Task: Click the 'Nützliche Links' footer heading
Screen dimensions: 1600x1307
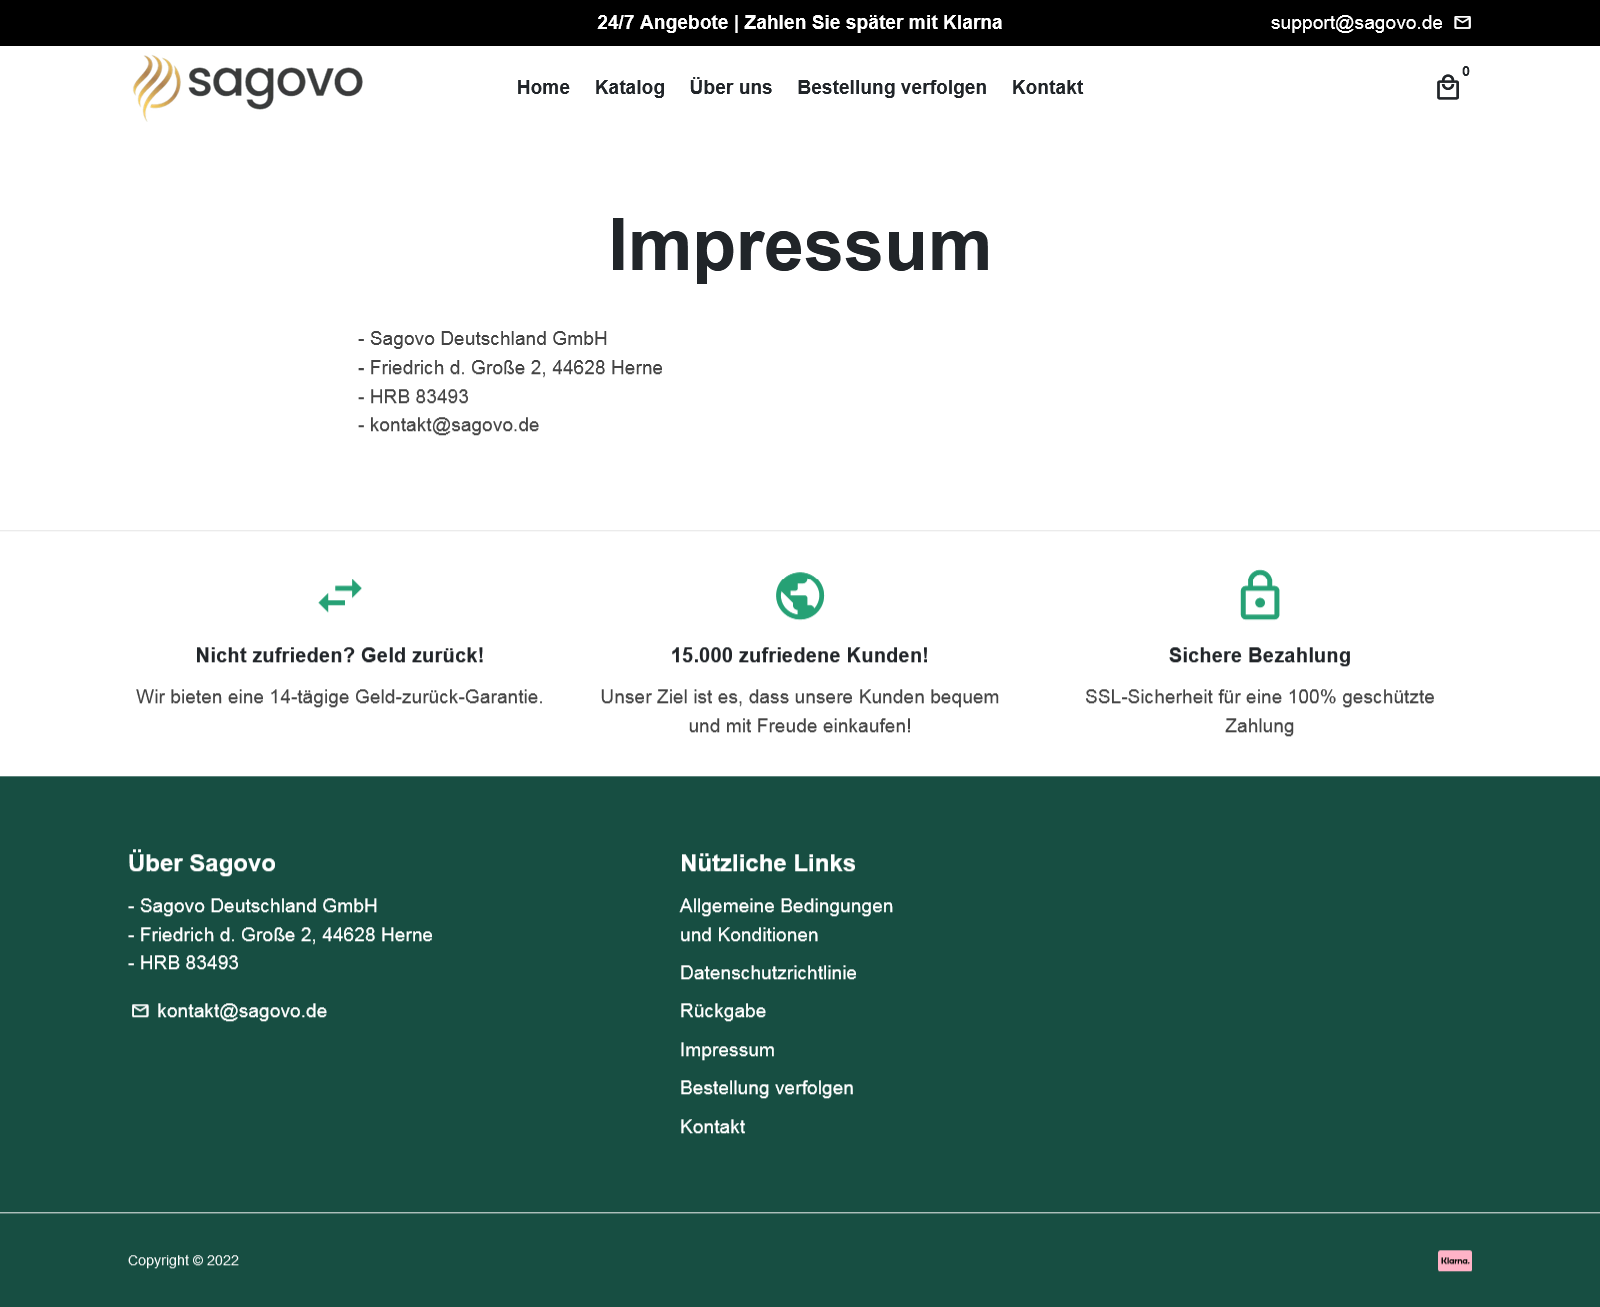Action: [768, 863]
